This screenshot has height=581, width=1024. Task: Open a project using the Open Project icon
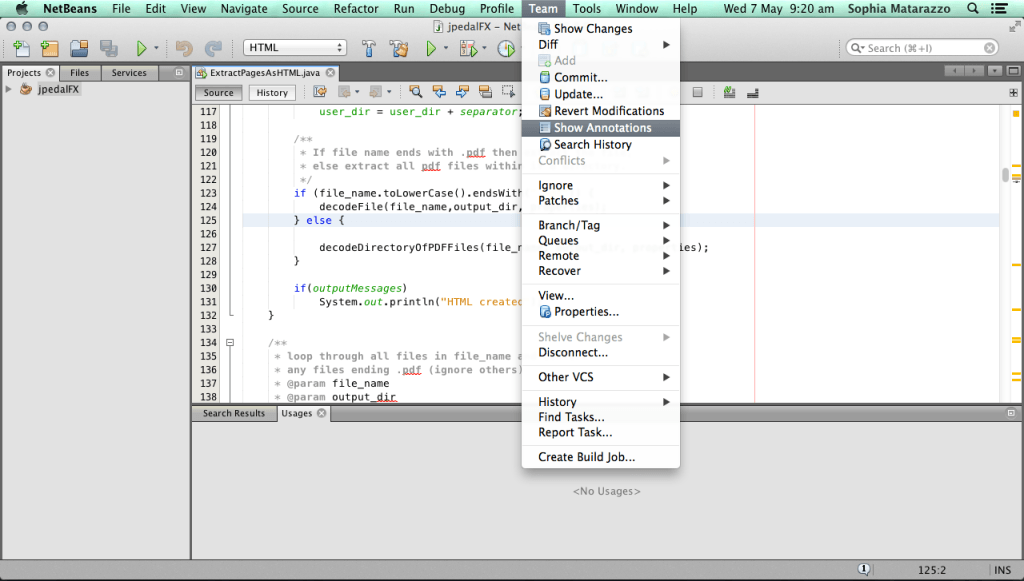(79, 47)
